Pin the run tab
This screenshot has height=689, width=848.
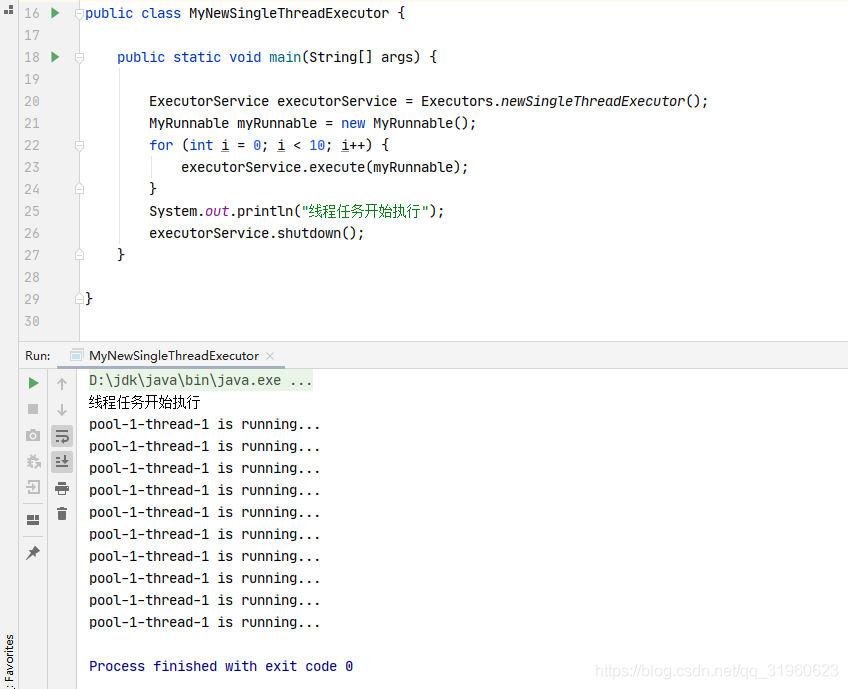point(33,553)
